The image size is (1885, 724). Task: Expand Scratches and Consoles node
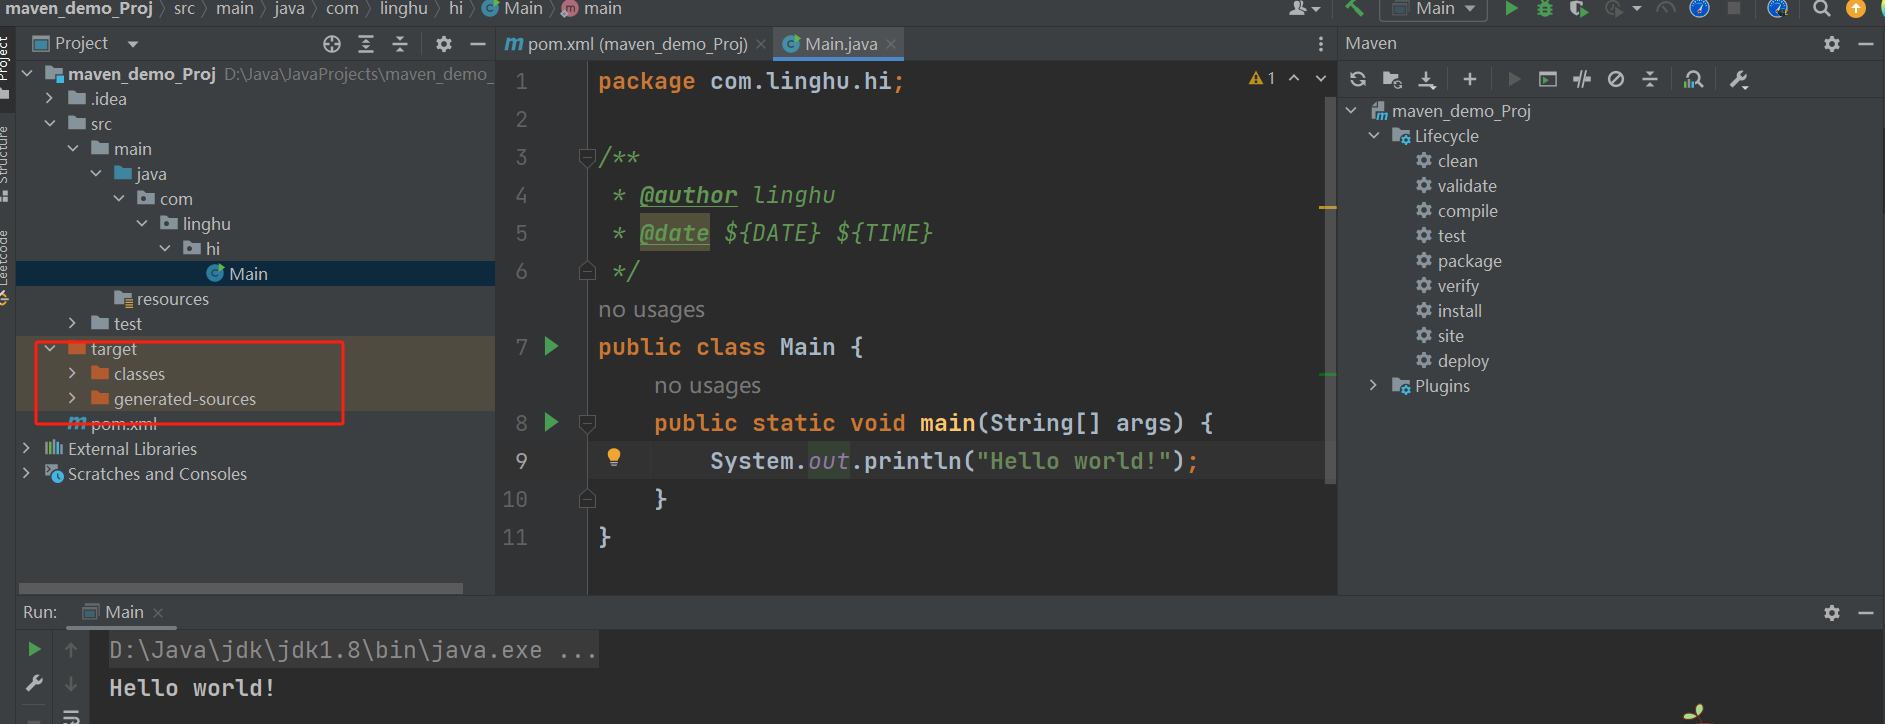(27, 474)
